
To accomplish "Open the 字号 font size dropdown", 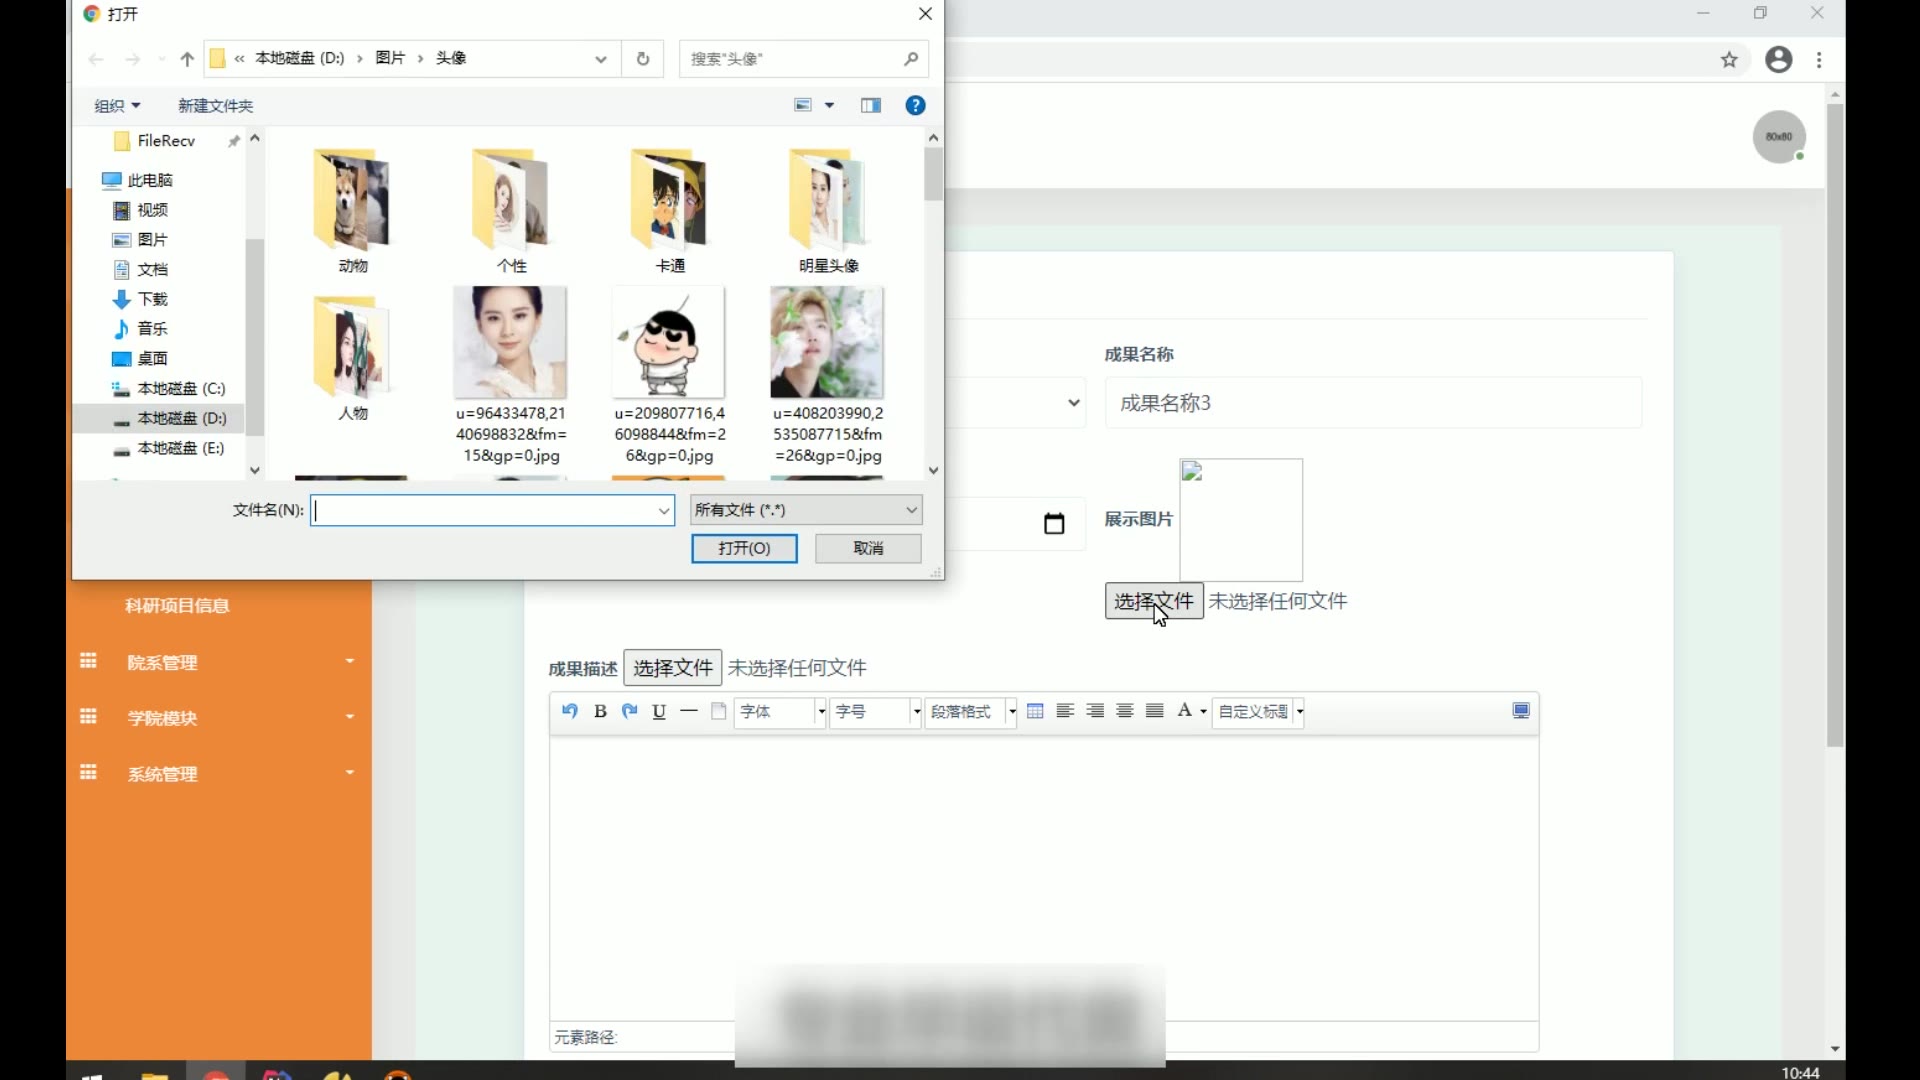I will pos(875,712).
